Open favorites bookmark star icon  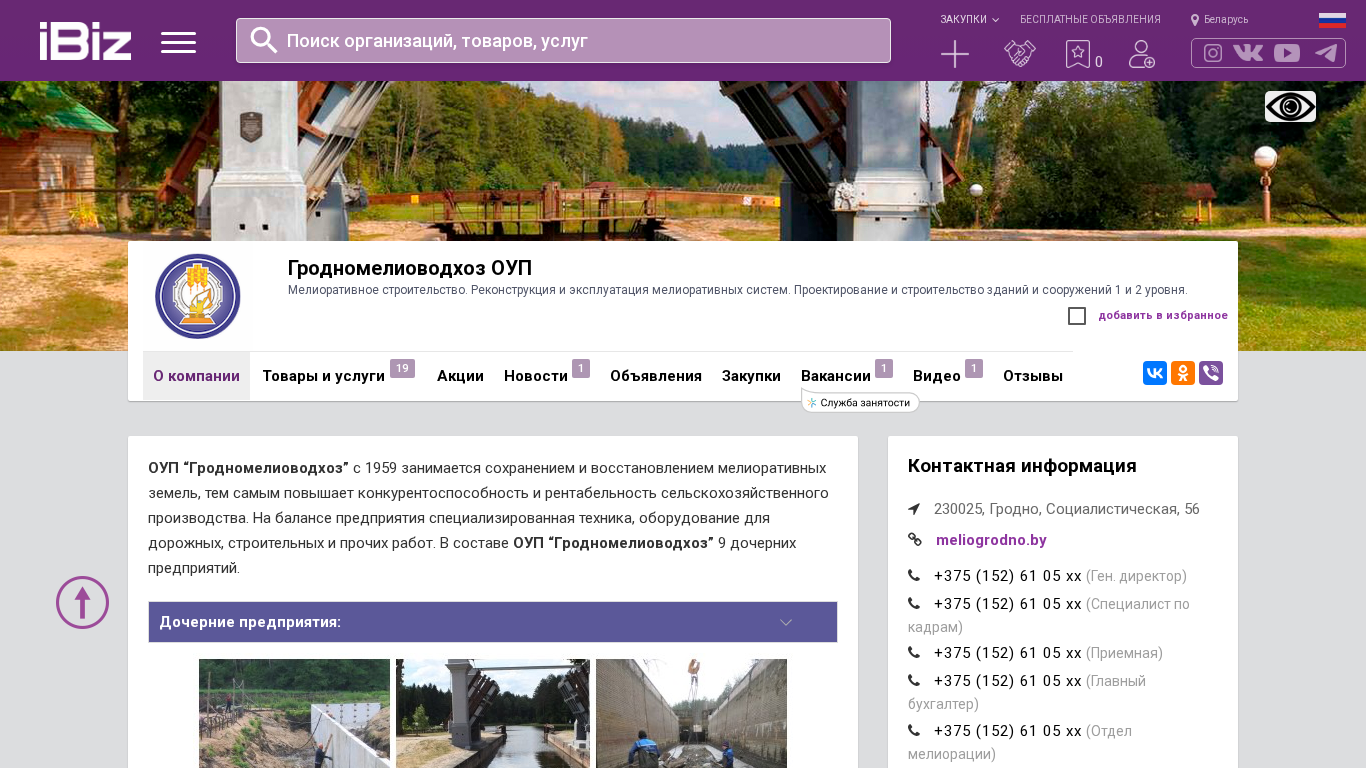point(1077,54)
